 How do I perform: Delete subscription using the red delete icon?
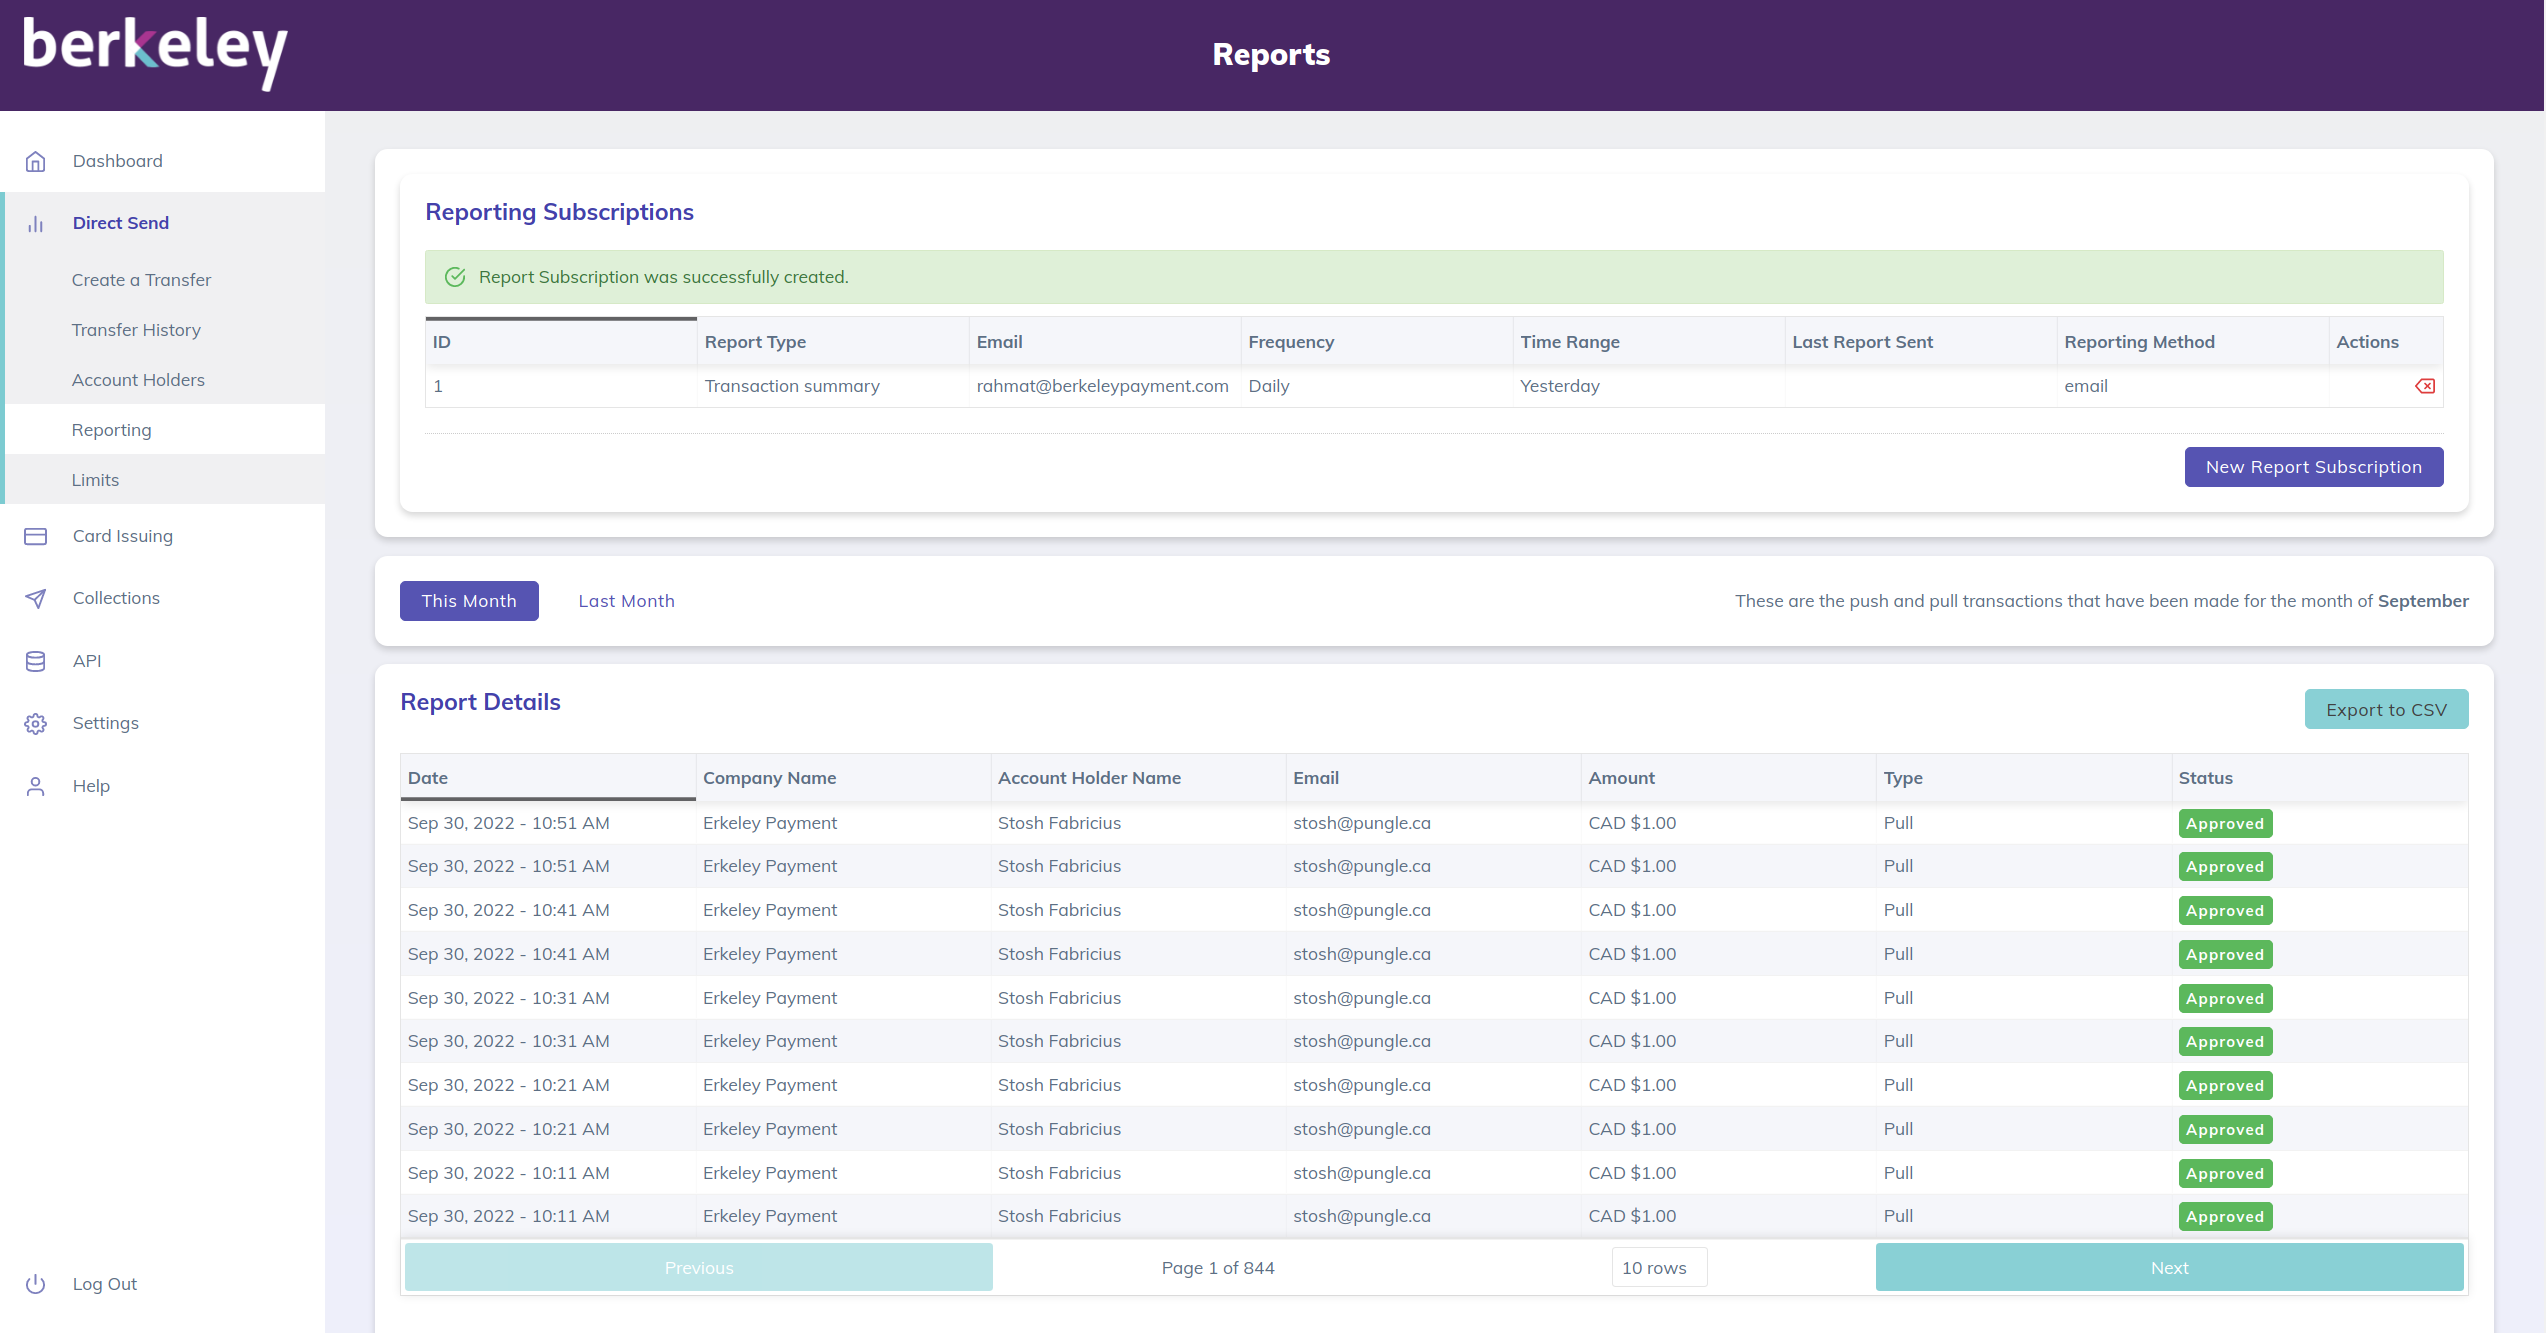(x=2425, y=386)
